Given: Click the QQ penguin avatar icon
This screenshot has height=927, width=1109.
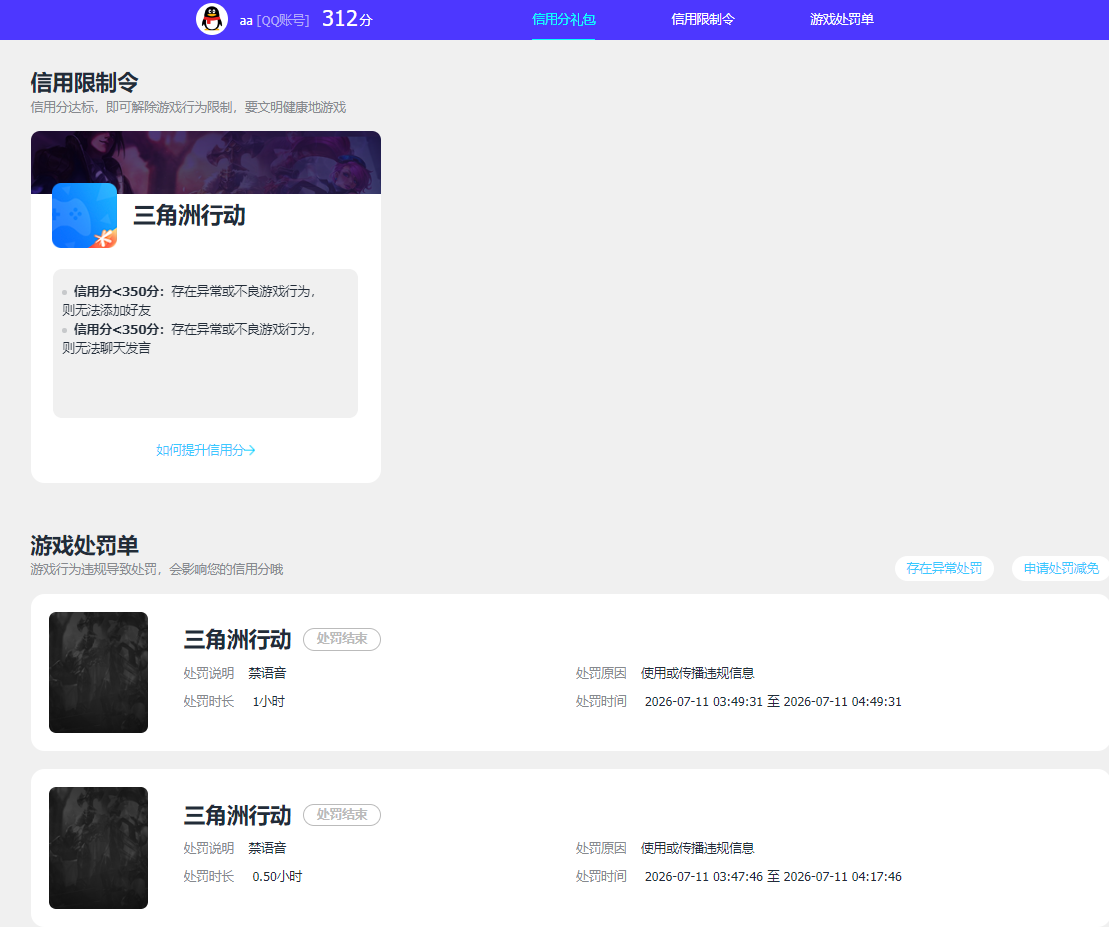Looking at the screenshot, I should coord(211,19).
